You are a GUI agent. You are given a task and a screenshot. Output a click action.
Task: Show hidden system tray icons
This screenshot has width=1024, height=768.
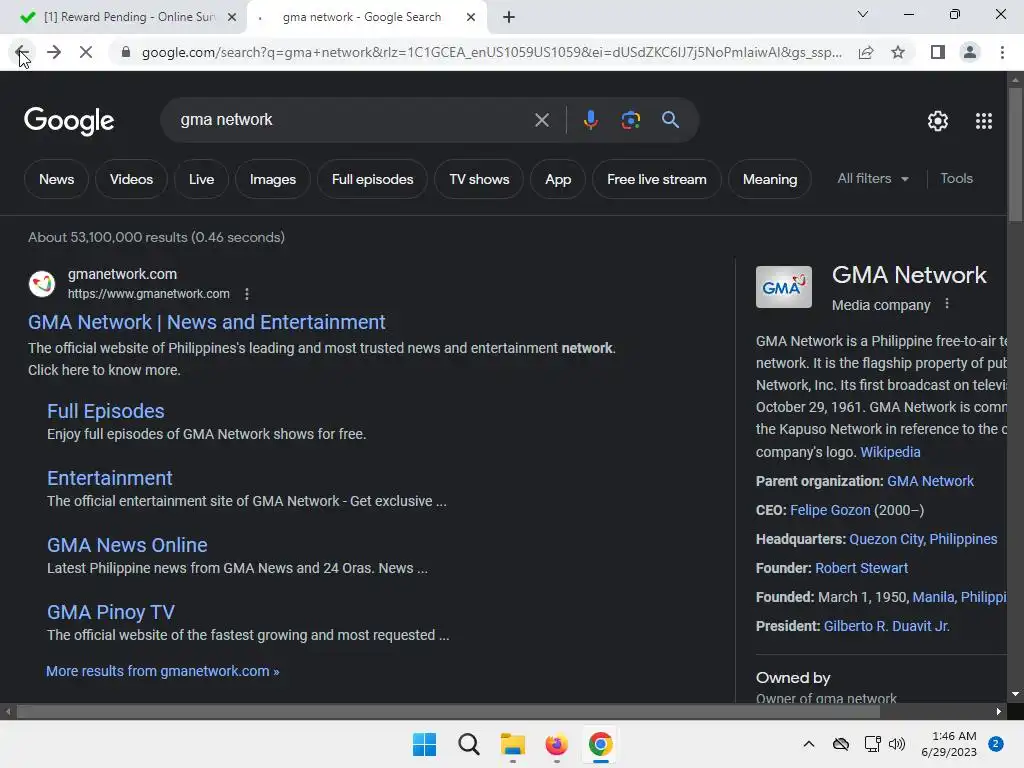pyautogui.click(x=808, y=744)
